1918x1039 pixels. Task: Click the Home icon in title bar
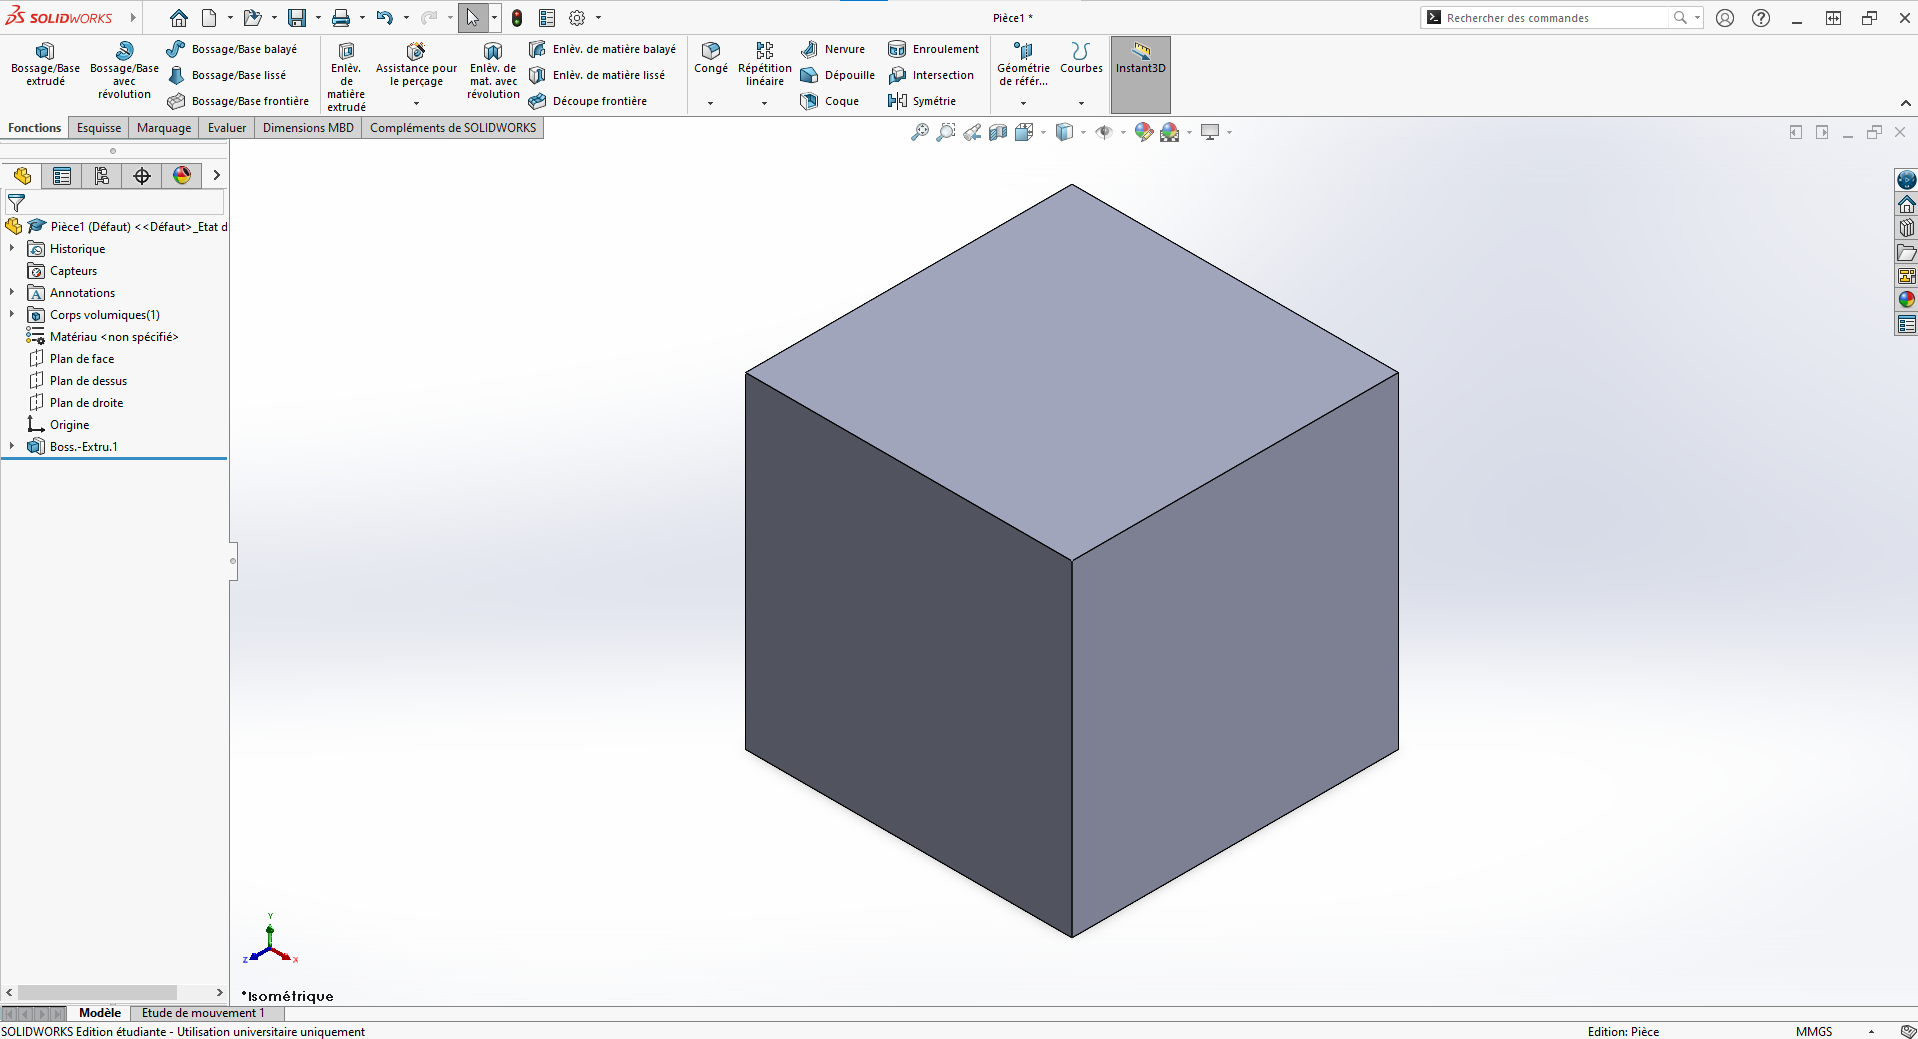(179, 18)
